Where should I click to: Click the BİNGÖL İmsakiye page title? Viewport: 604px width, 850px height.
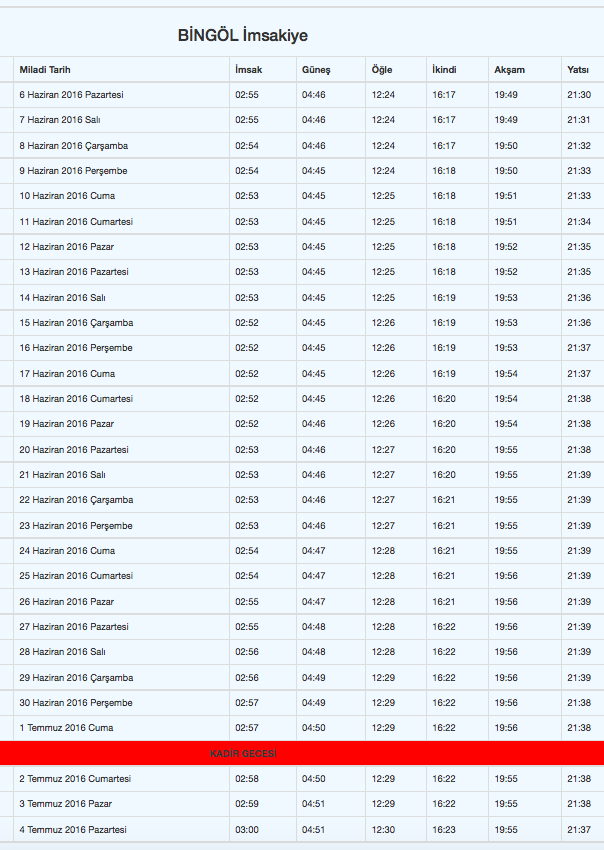pos(243,36)
